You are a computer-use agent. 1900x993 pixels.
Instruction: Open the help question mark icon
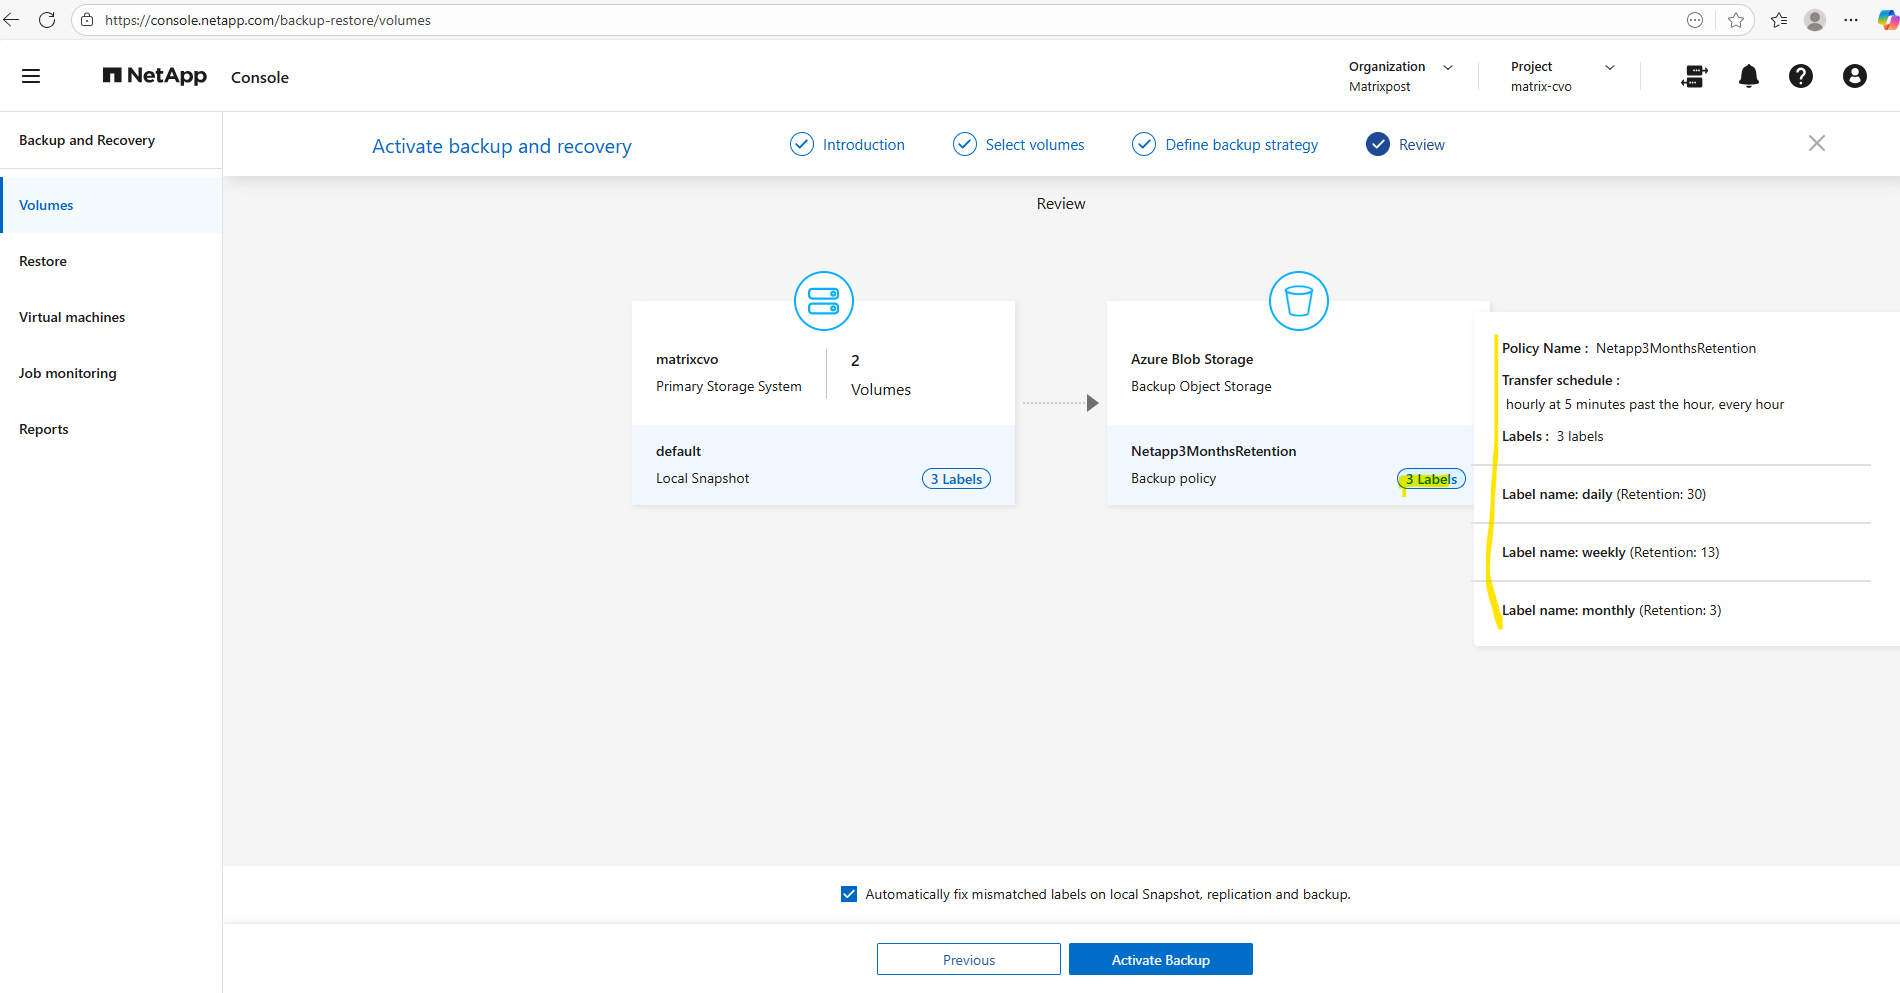click(x=1800, y=76)
